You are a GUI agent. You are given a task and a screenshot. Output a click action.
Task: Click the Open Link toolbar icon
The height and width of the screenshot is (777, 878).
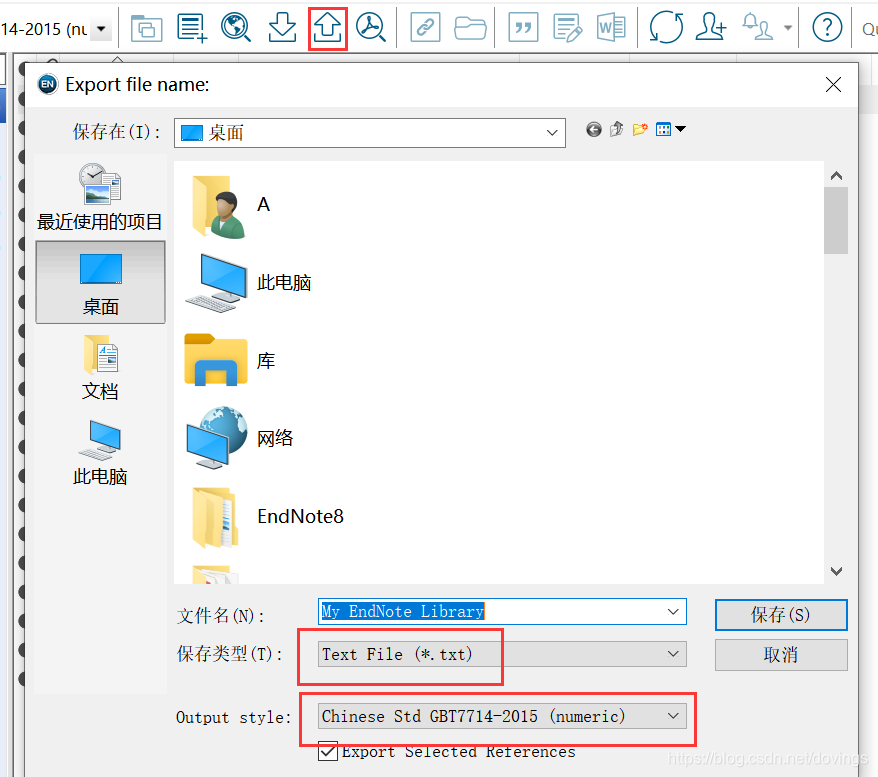pyautogui.click(x=425, y=27)
